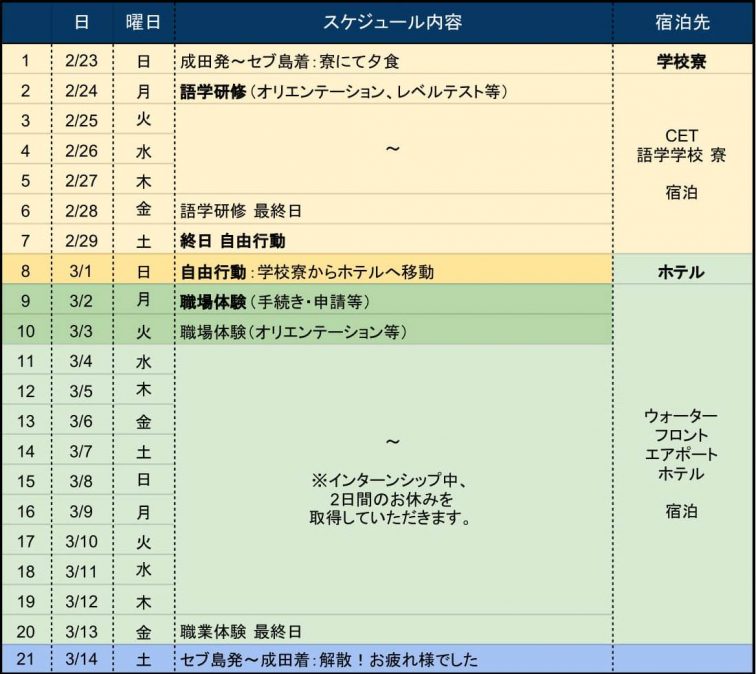Click the bold ホテル accommodation cell
Image resolution: width=756 pixels, height=674 pixels.
[681, 272]
